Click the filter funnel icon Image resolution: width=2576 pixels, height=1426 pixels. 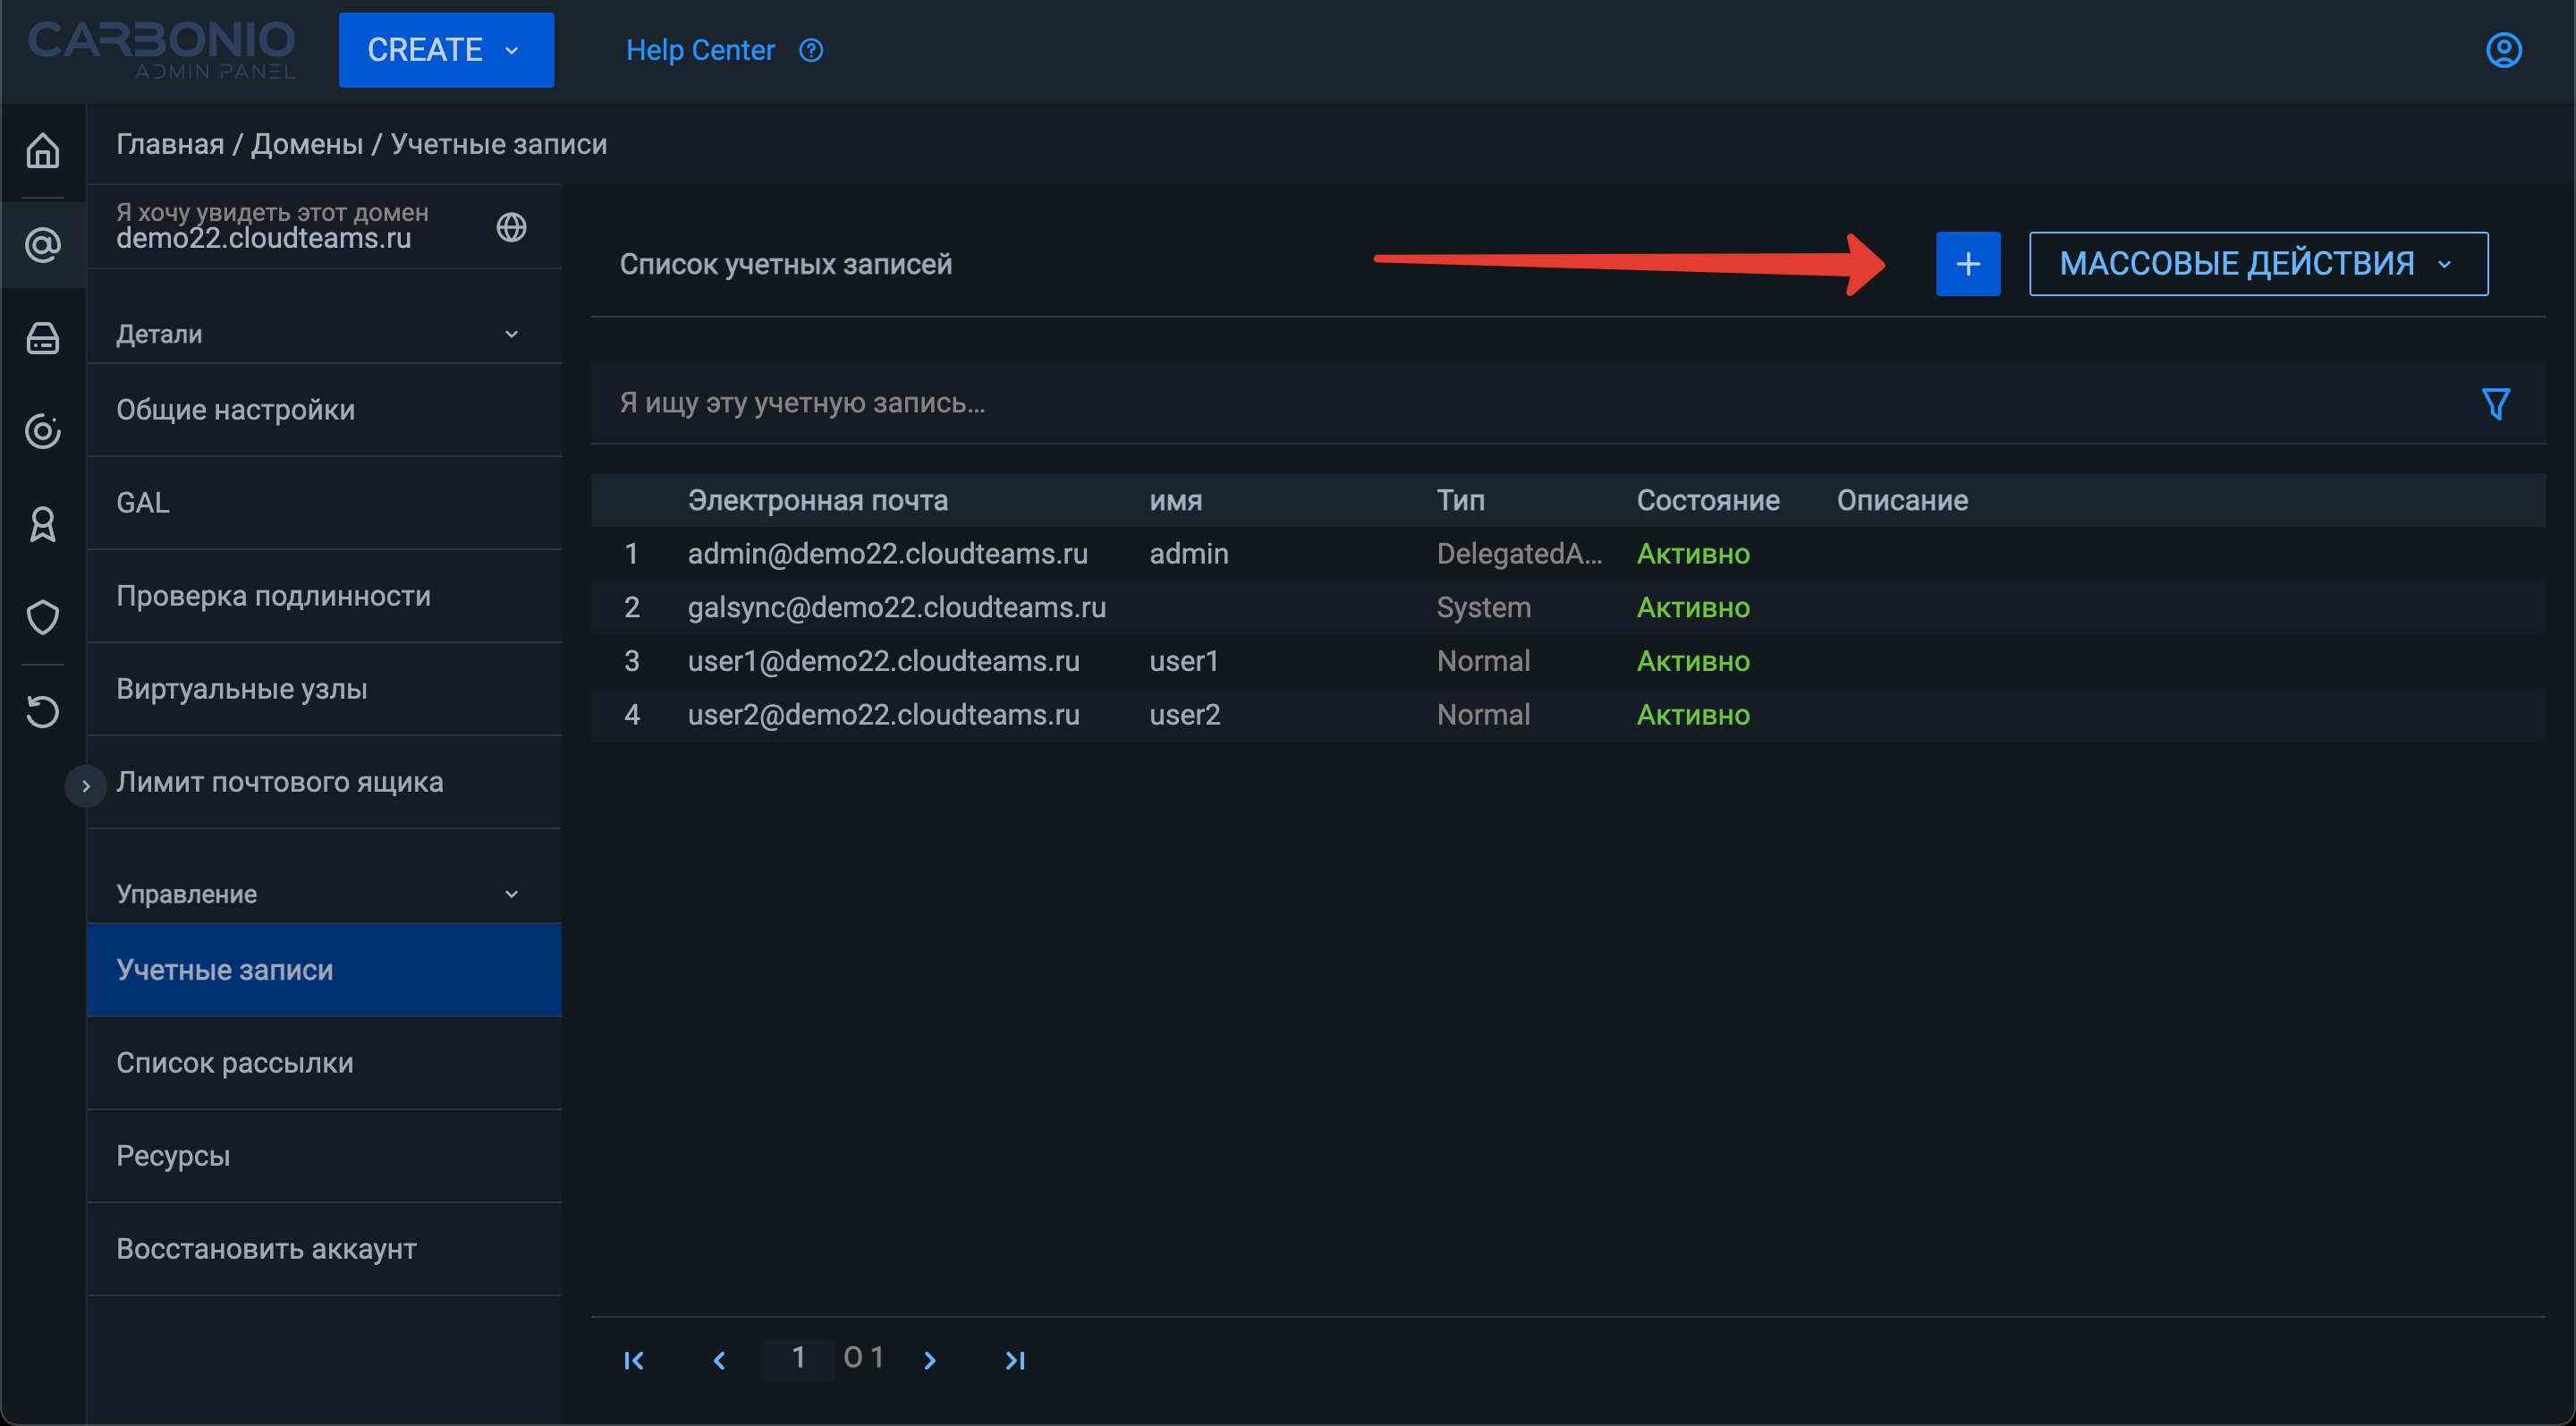[x=2495, y=403]
